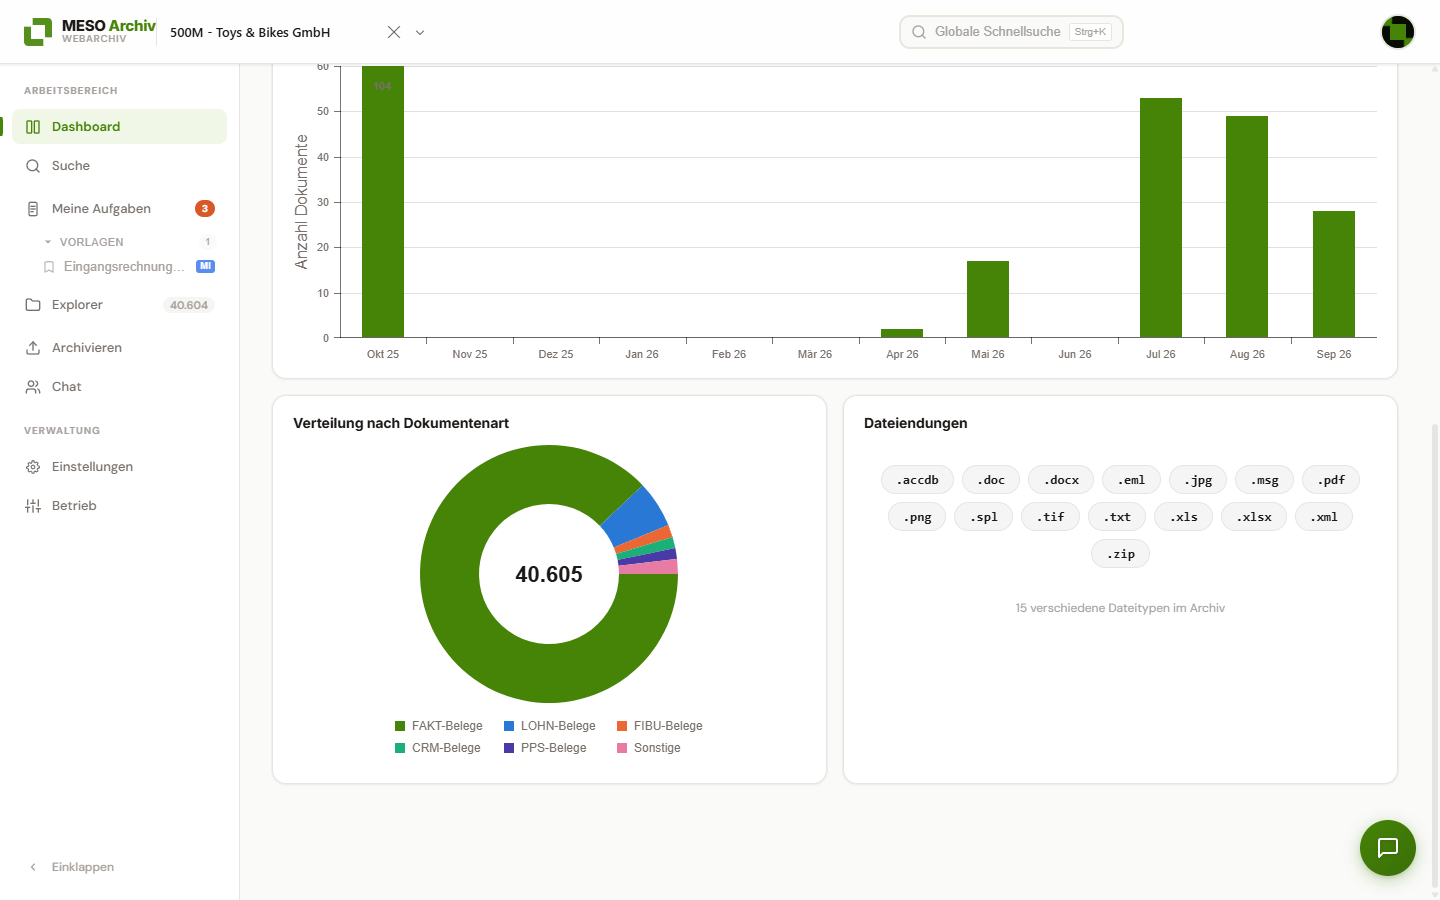The width and height of the screenshot is (1440, 900).
Task: Open Einstellungen in the sidebar
Action: 119,467
